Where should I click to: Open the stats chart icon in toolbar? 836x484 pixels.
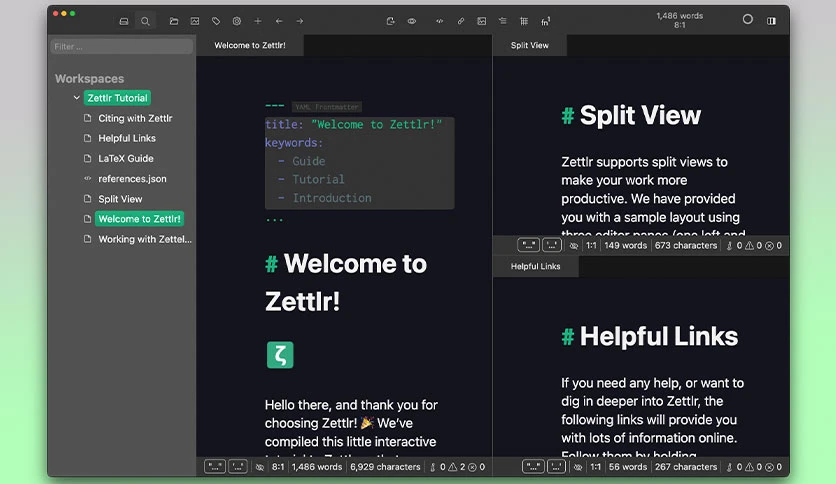(x=195, y=21)
